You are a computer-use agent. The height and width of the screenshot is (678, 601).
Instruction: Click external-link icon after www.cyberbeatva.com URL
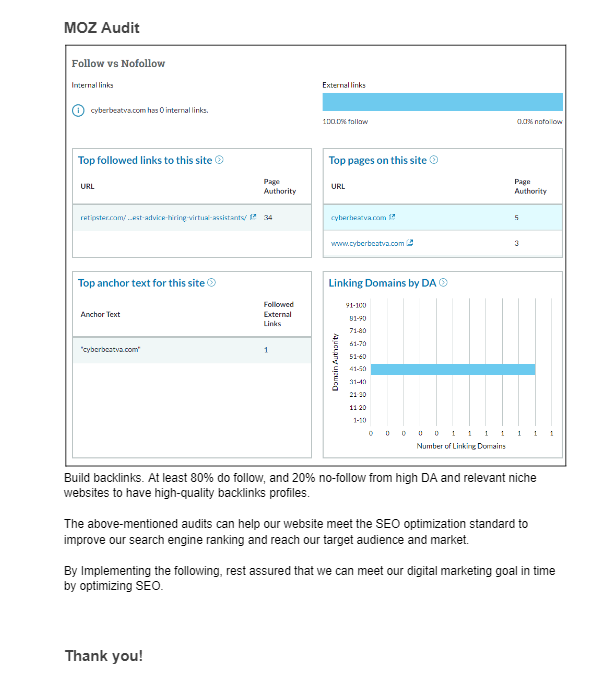410,243
